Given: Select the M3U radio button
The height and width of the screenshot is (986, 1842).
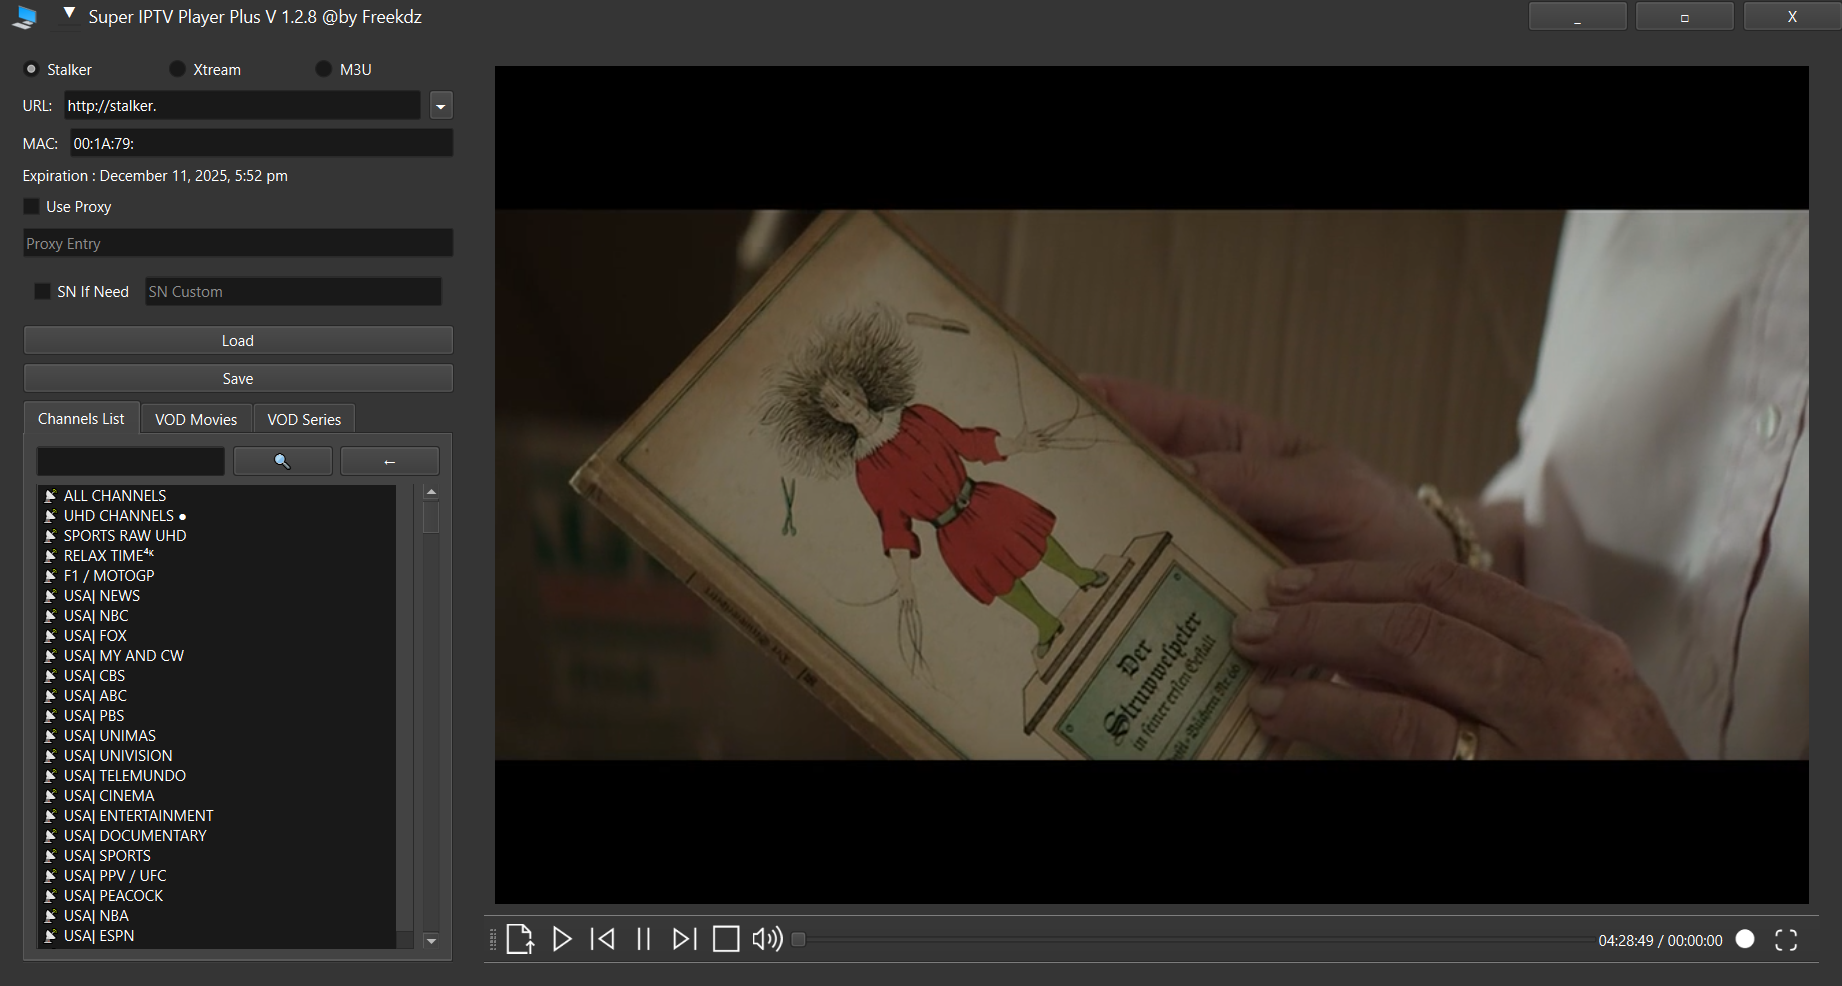Looking at the screenshot, I should pyautogui.click(x=323, y=69).
